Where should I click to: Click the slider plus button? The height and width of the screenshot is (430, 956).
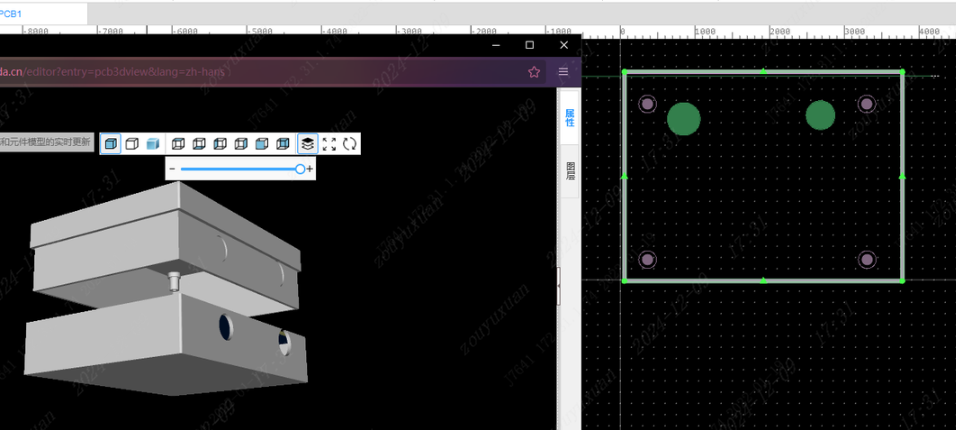pyautogui.click(x=310, y=170)
